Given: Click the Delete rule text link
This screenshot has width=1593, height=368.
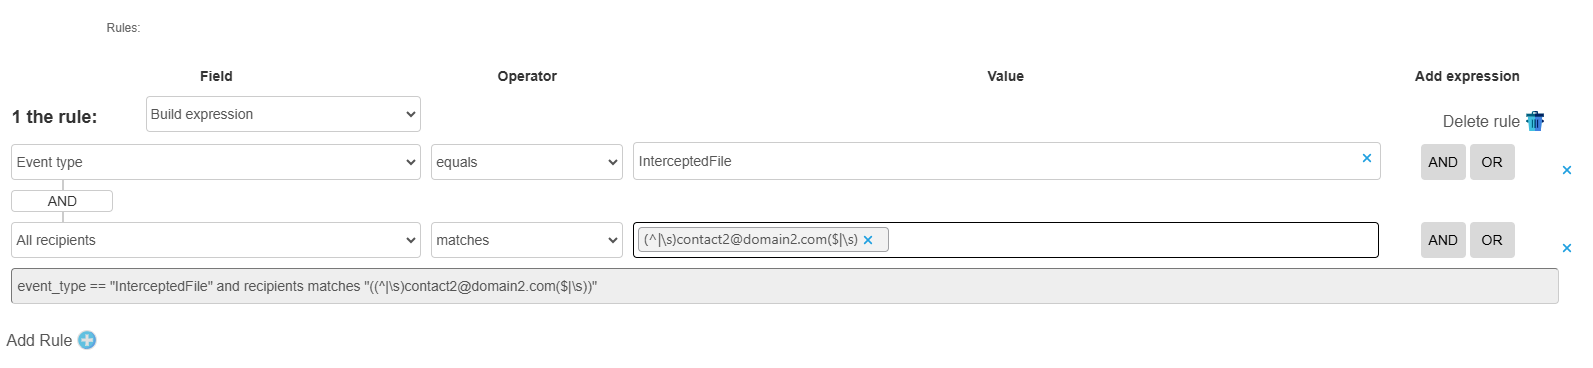Looking at the screenshot, I should pos(1481,121).
